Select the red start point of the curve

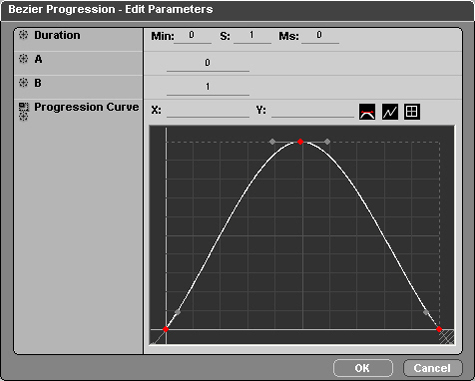pos(166,329)
